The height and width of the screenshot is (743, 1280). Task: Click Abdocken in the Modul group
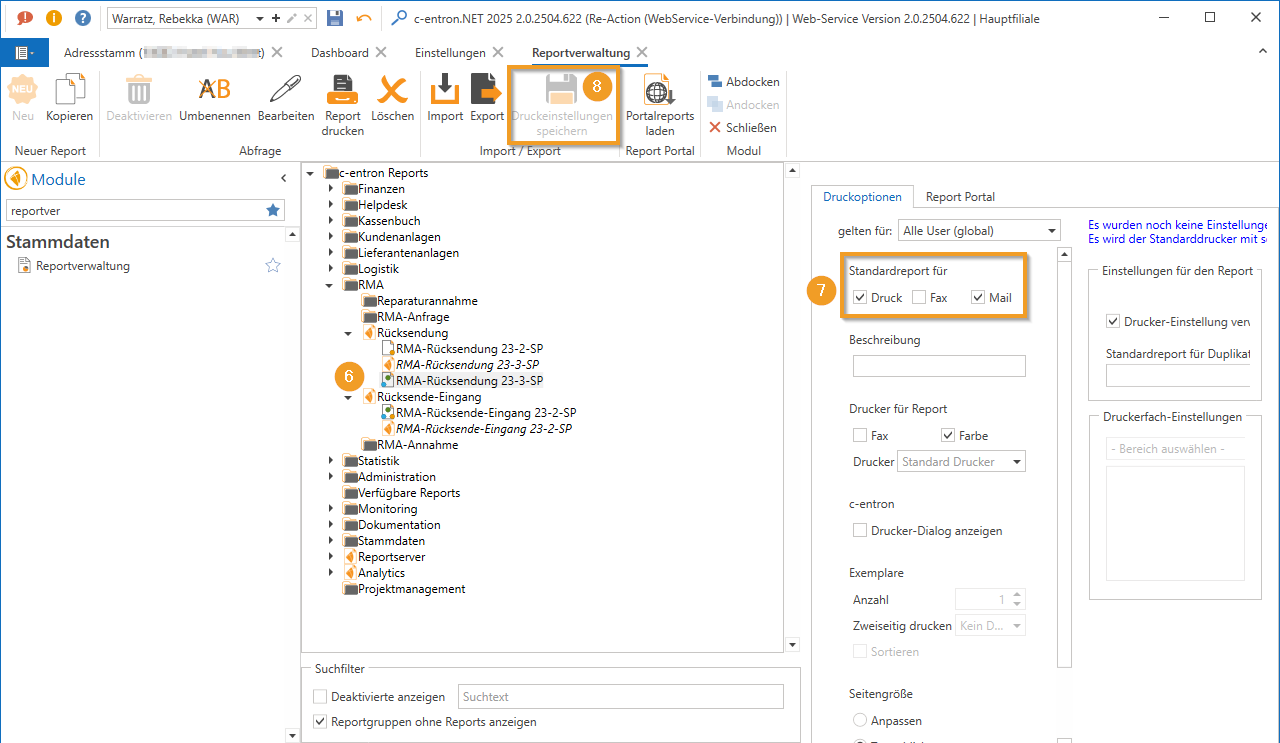[743, 82]
